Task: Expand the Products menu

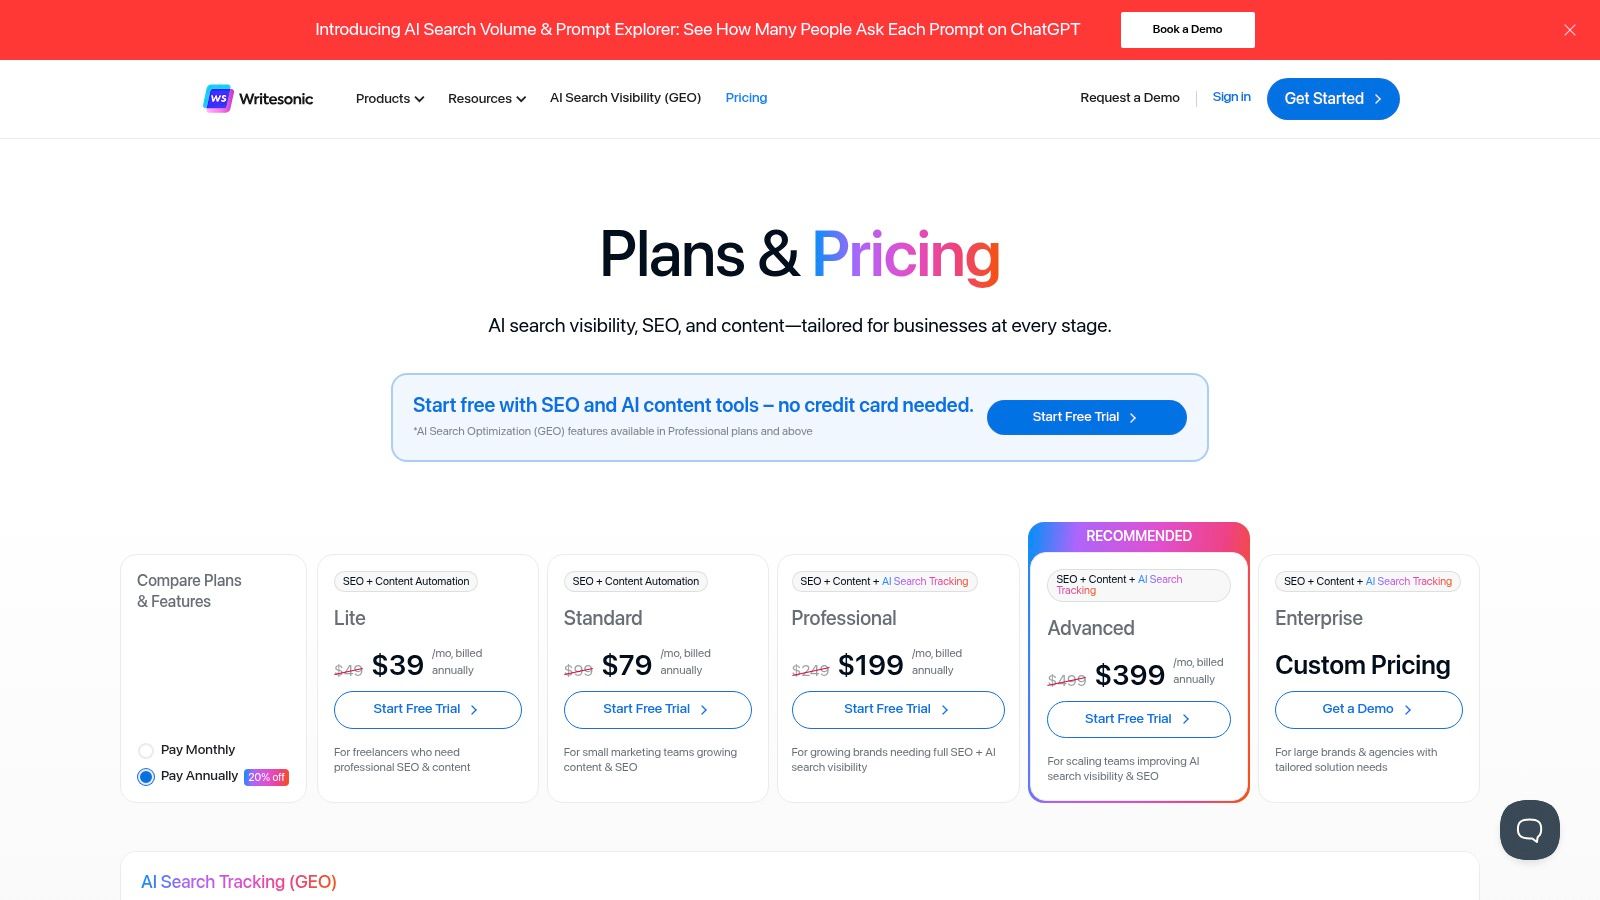Action: click(x=390, y=98)
